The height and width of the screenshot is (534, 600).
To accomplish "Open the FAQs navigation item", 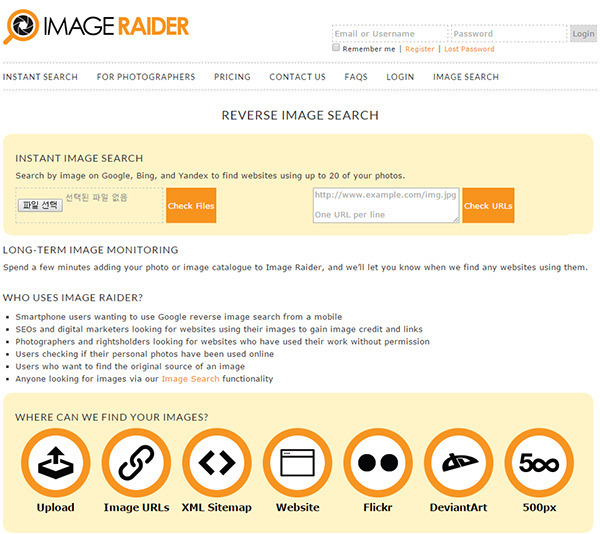I will 356,77.
